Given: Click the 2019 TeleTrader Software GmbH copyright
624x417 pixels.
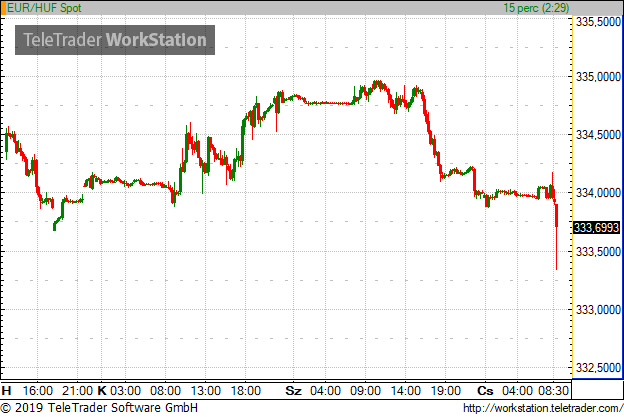Looking at the screenshot, I should click(99, 408).
